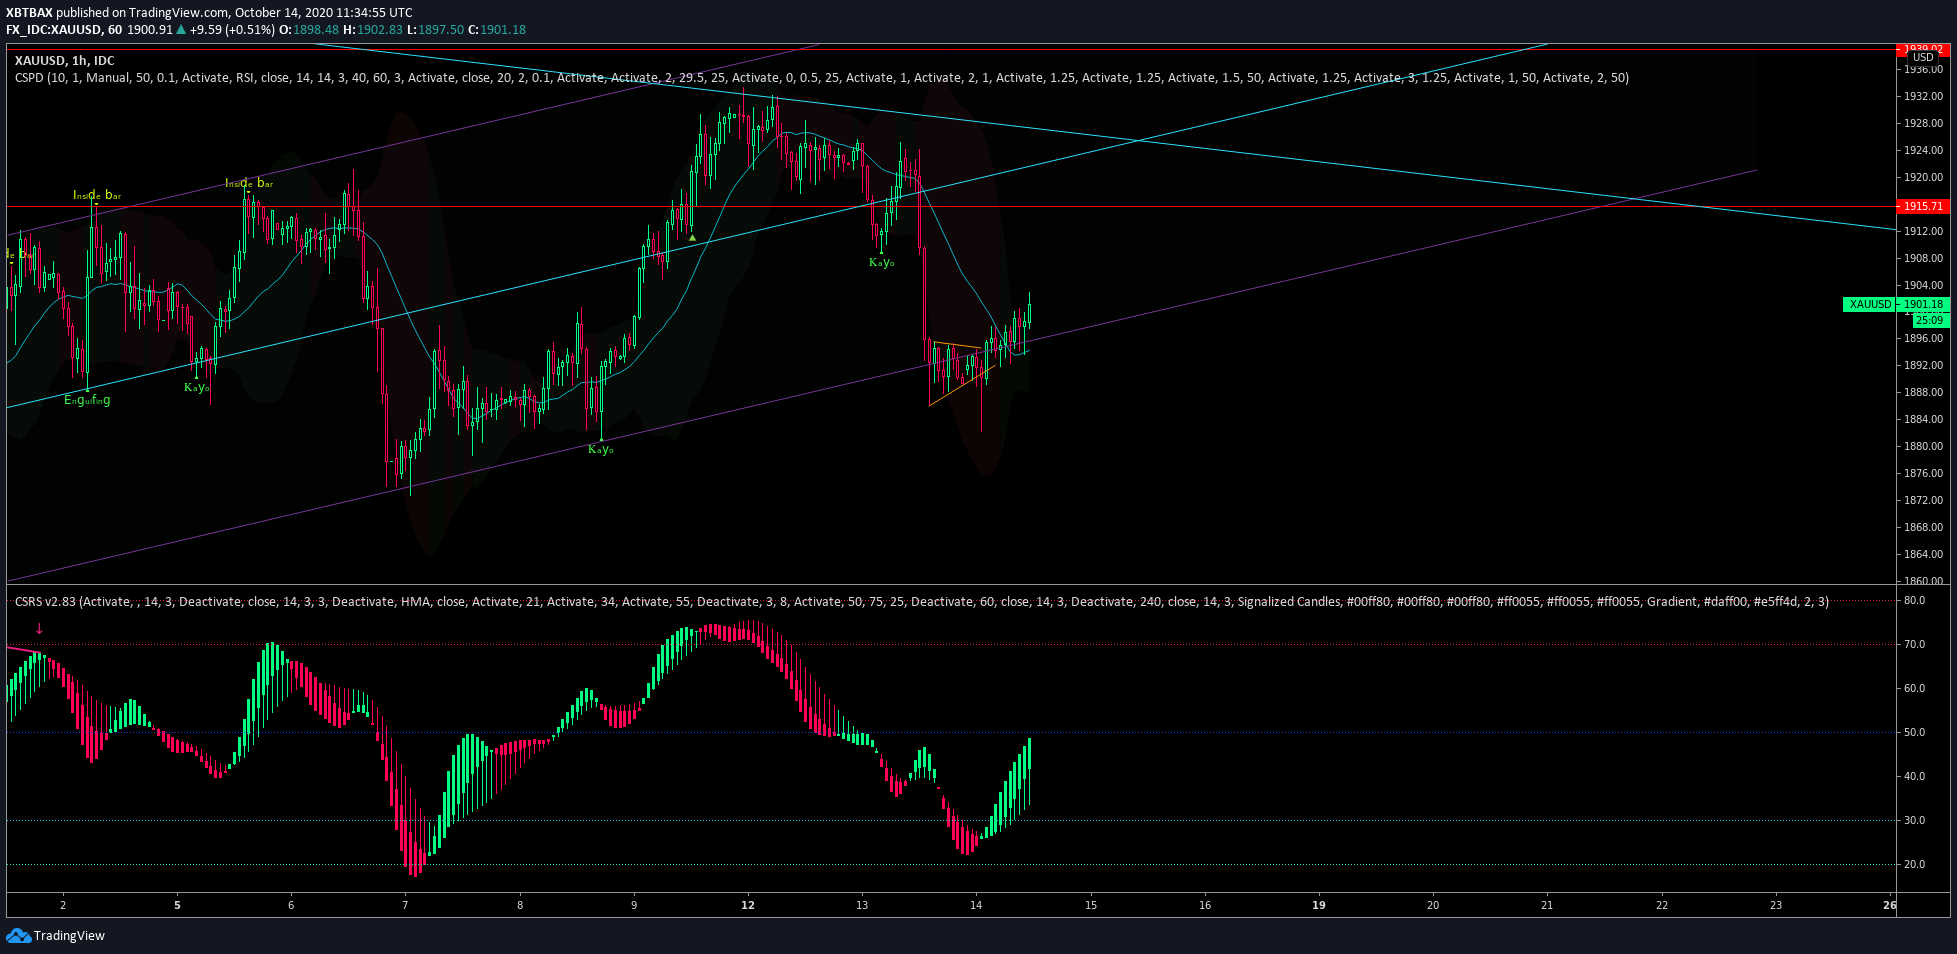Screen dimensions: 1957x954
Task: Click the green up arrow beside 1900.91
Action: [x=181, y=30]
